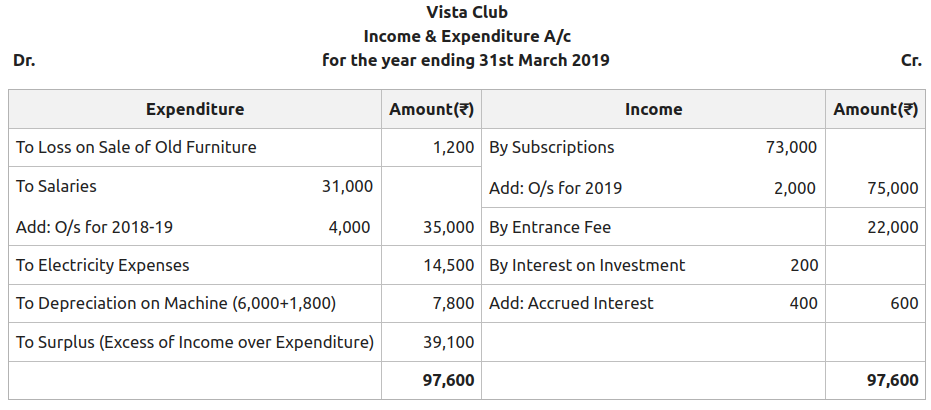This screenshot has width=931, height=410.
Task: Select the Income column header
Action: pyautogui.click(x=653, y=110)
